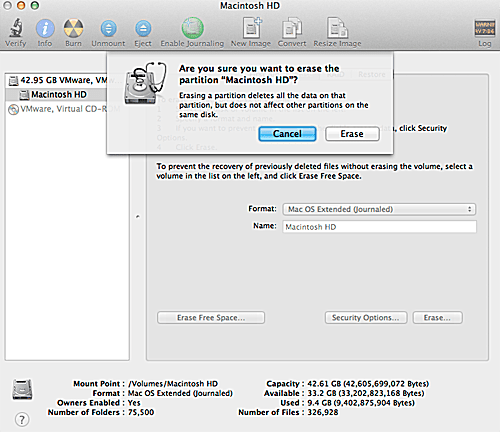Cancel the erase confirmation dialog
The width and height of the screenshot is (500, 432).
[x=287, y=134]
